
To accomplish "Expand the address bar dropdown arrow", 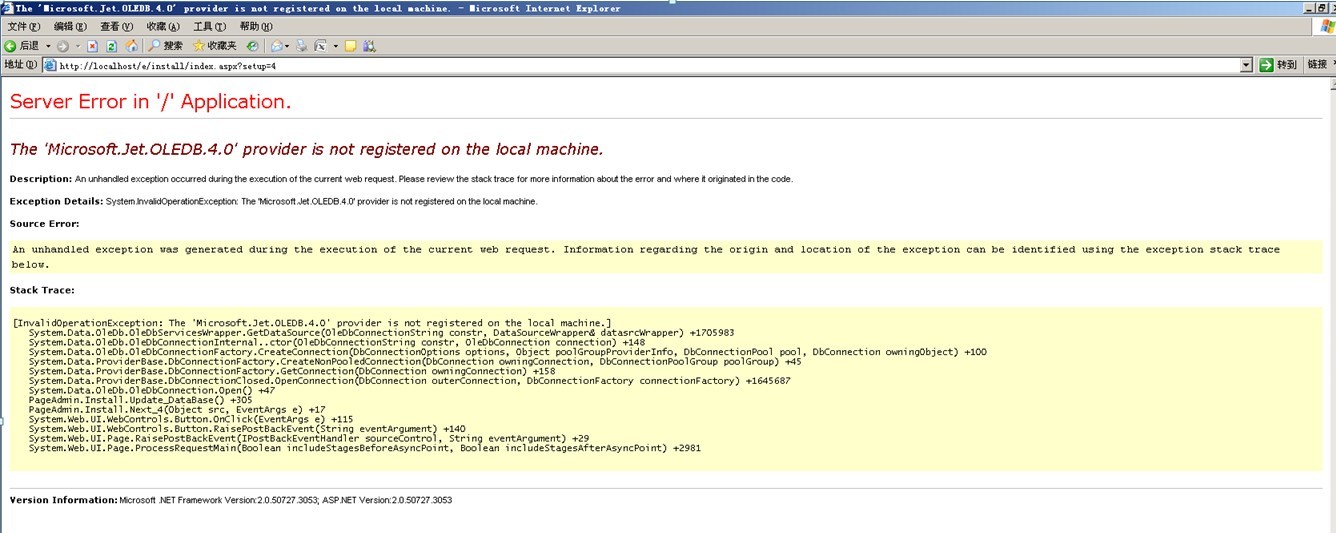I will click(x=1246, y=65).
